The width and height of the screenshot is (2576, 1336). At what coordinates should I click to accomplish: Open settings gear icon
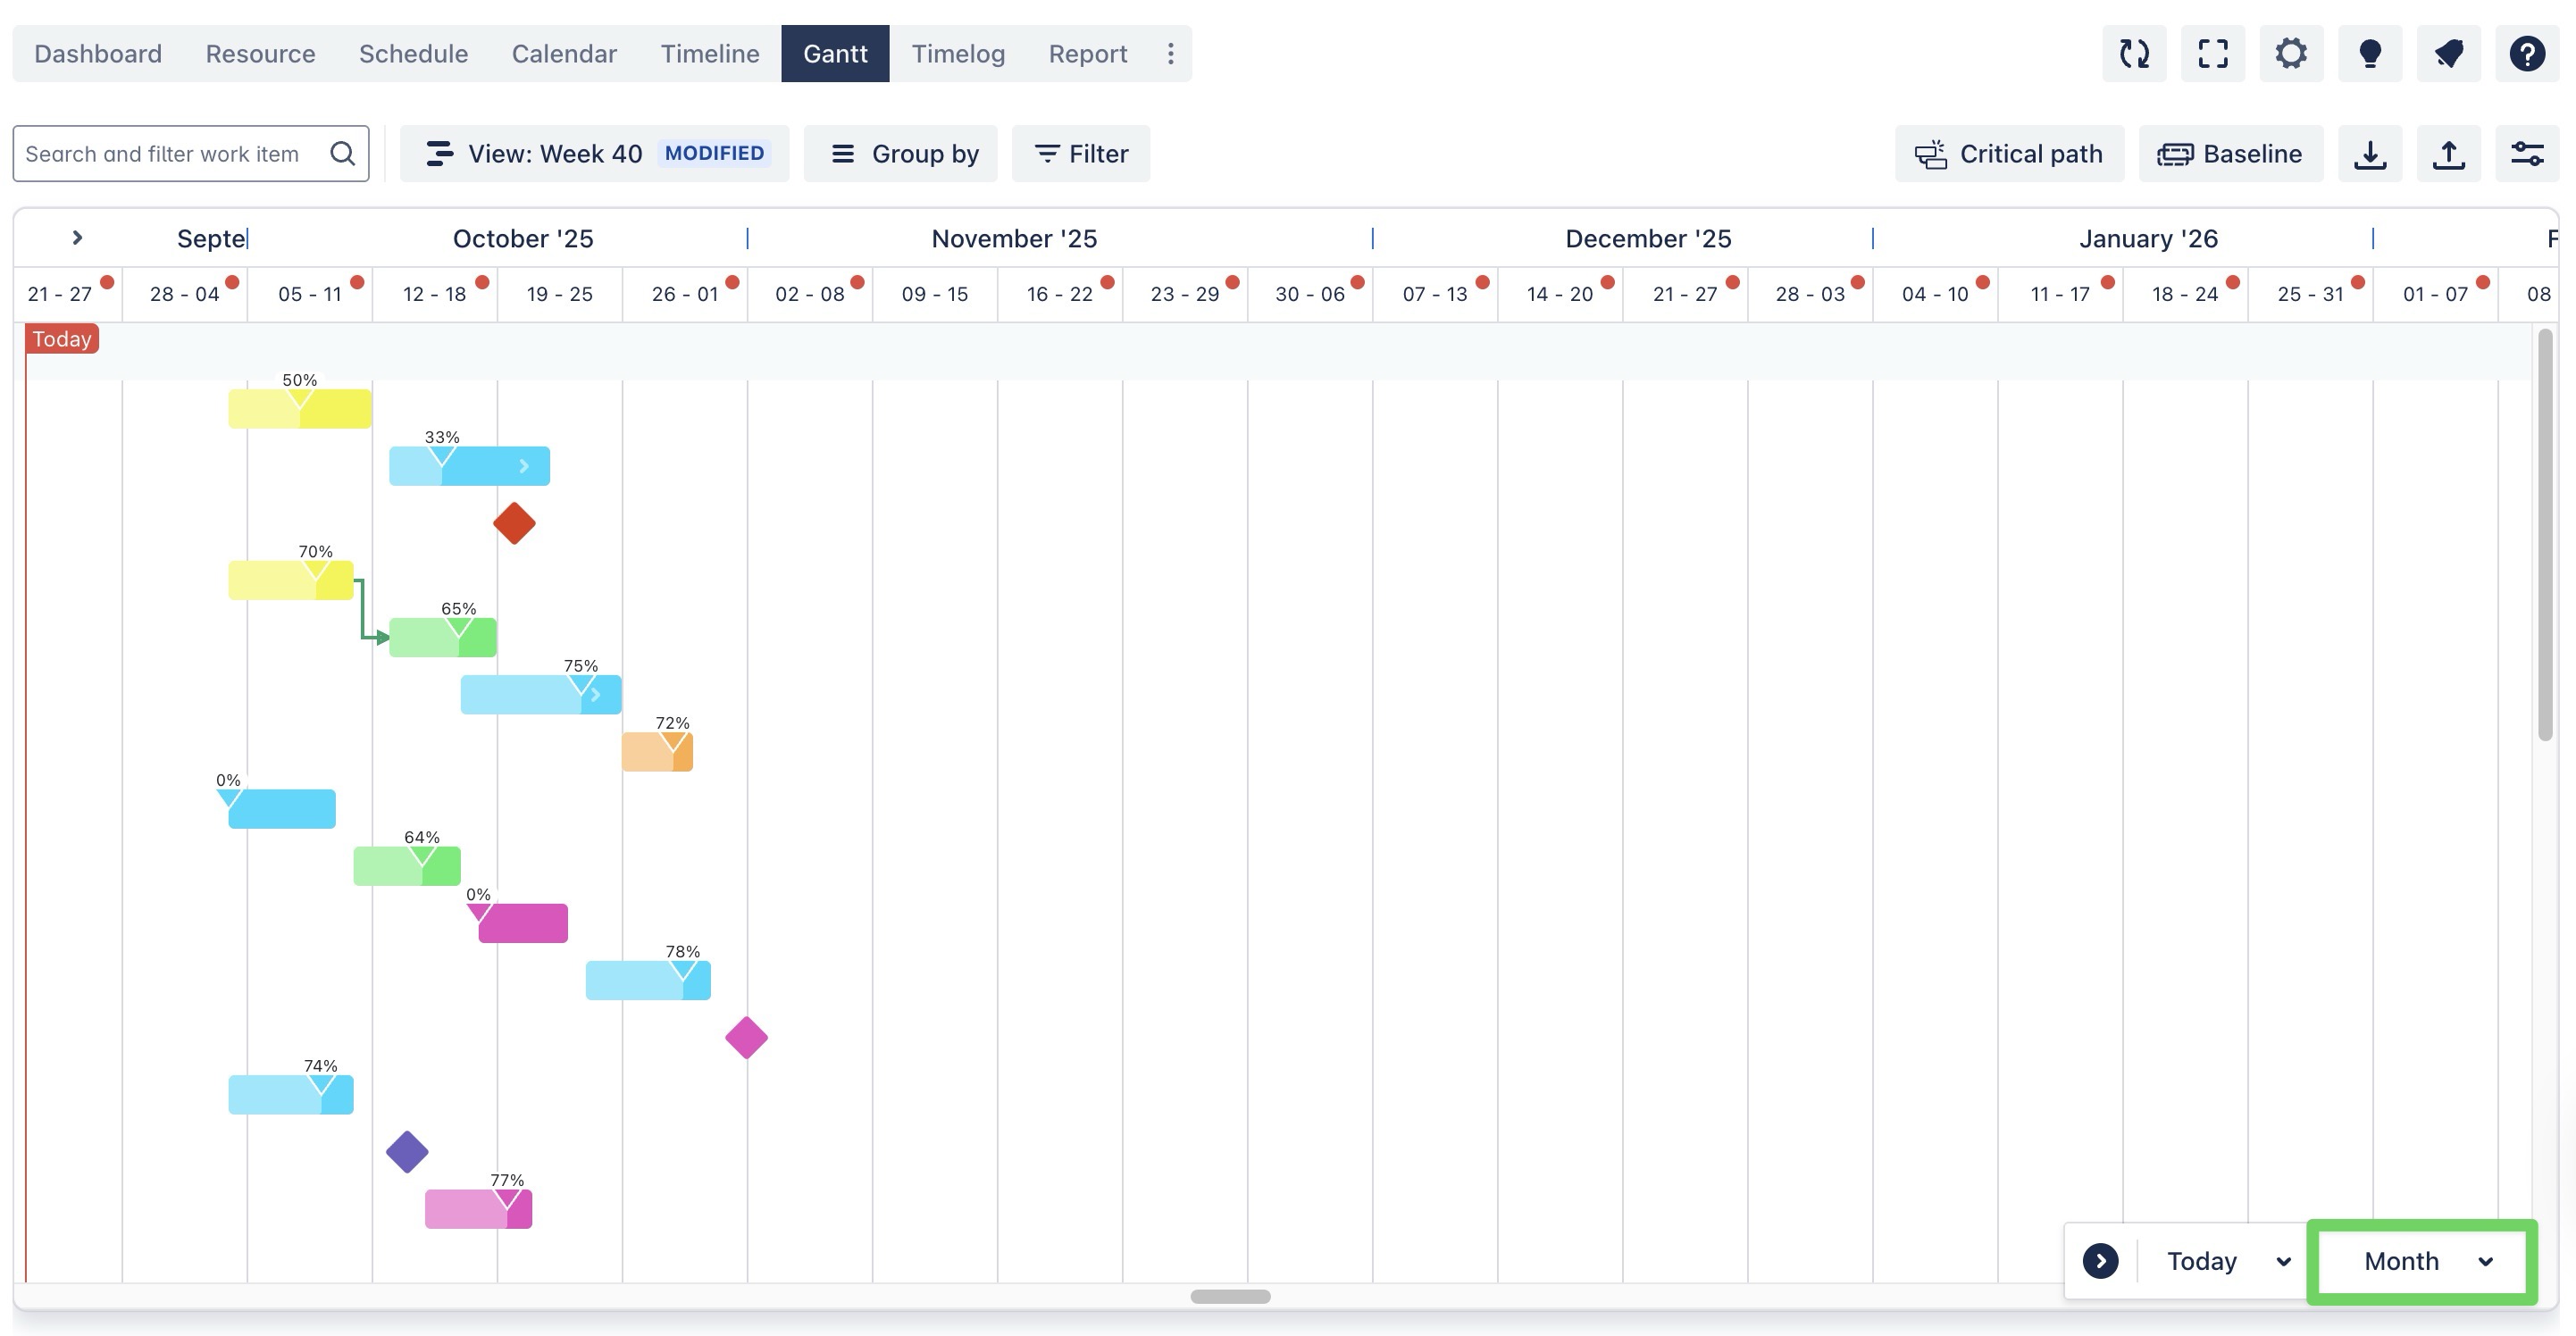(2291, 53)
